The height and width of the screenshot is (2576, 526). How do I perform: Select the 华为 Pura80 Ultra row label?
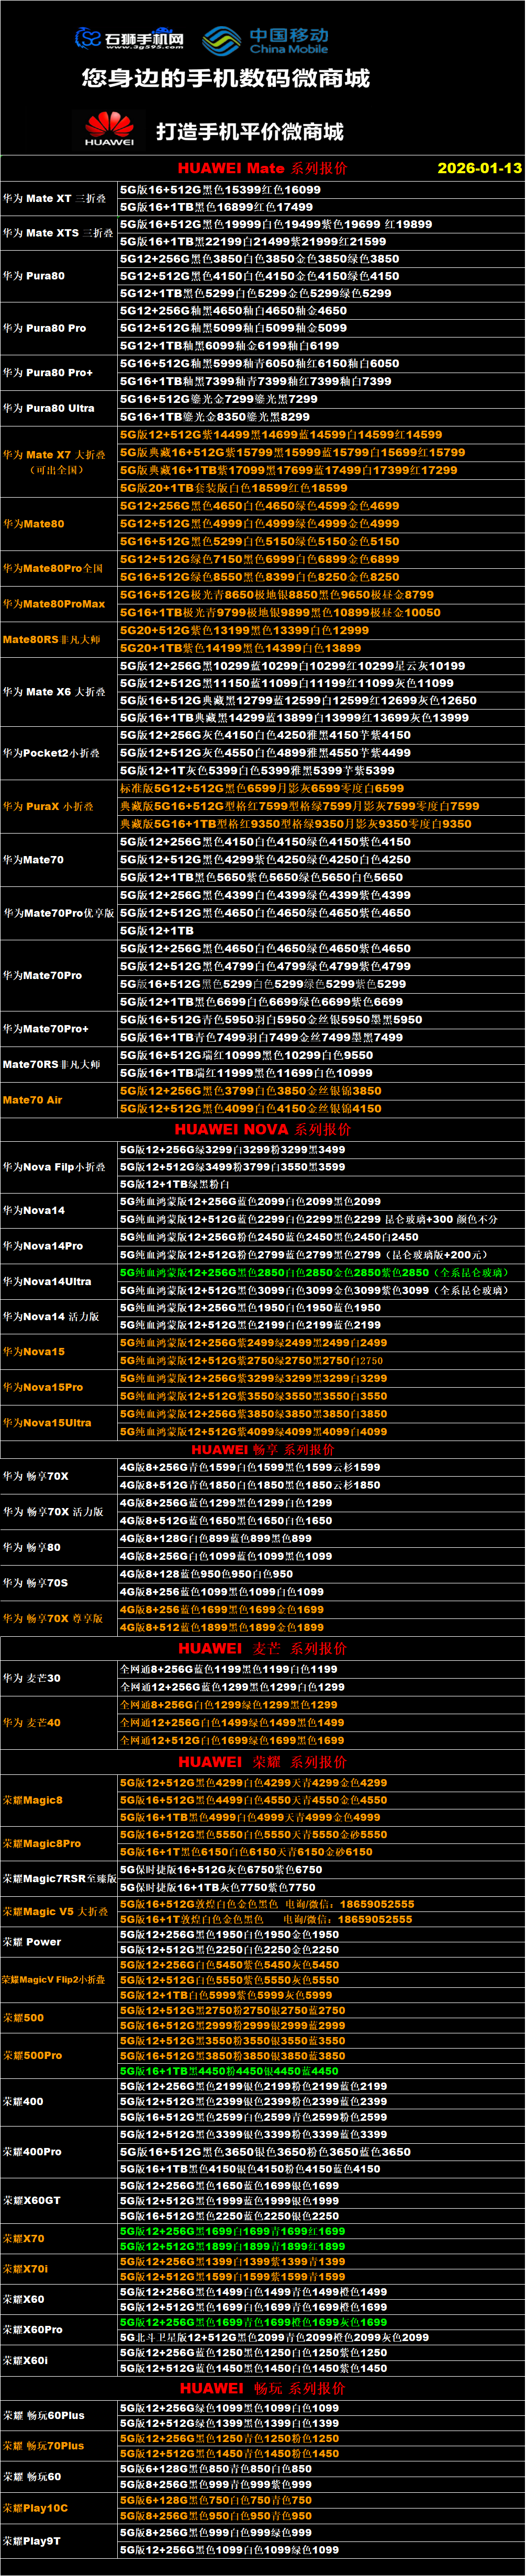(x=48, y=408)
